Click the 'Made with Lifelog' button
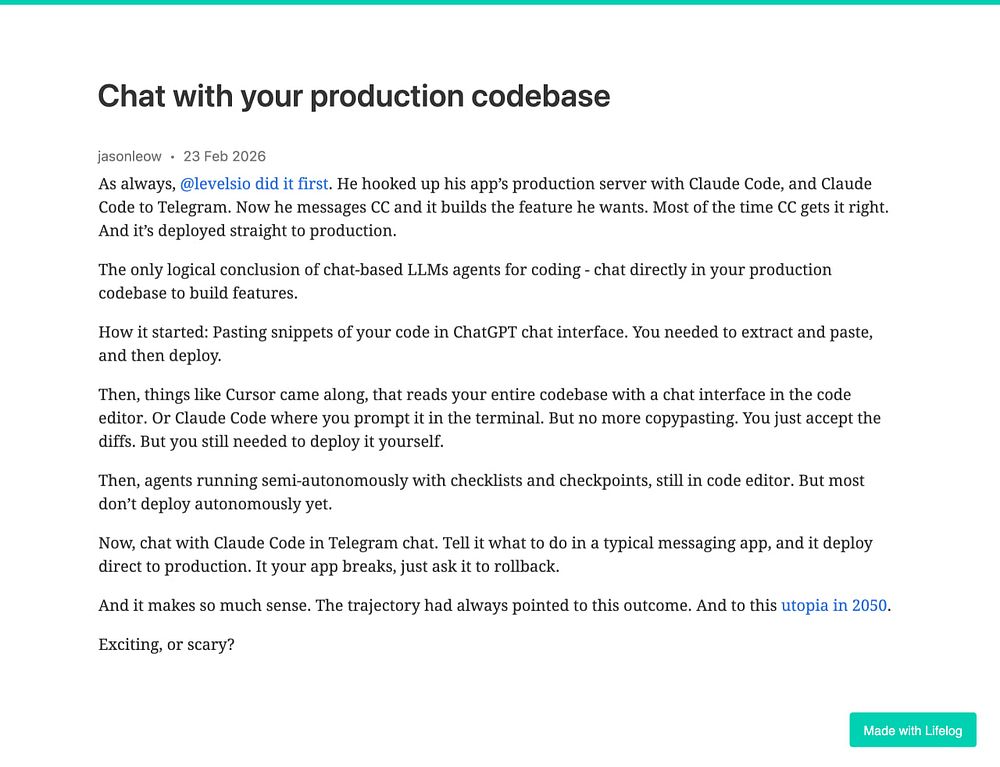This screenshot has height=767, width=1000. (x=912, y=730)
